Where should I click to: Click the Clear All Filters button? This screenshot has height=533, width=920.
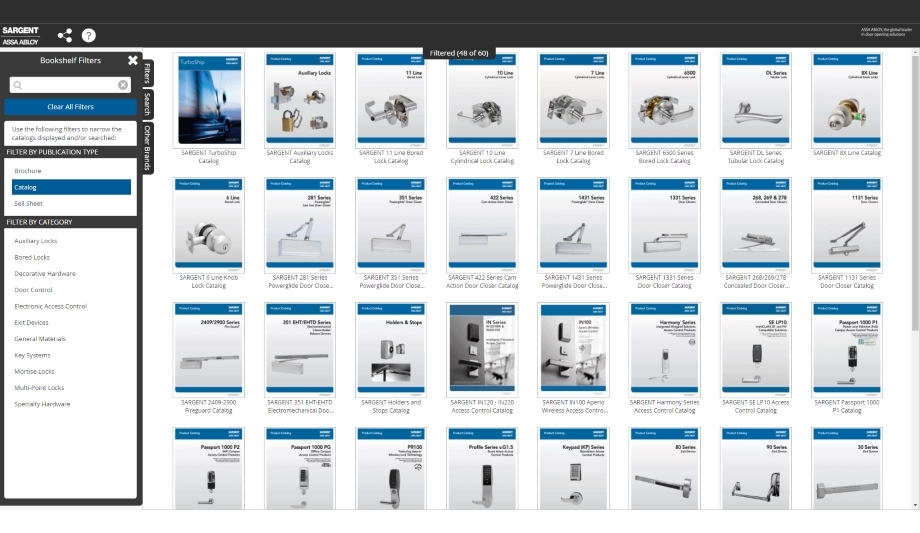pyautogui.click(x=70, y=107)
